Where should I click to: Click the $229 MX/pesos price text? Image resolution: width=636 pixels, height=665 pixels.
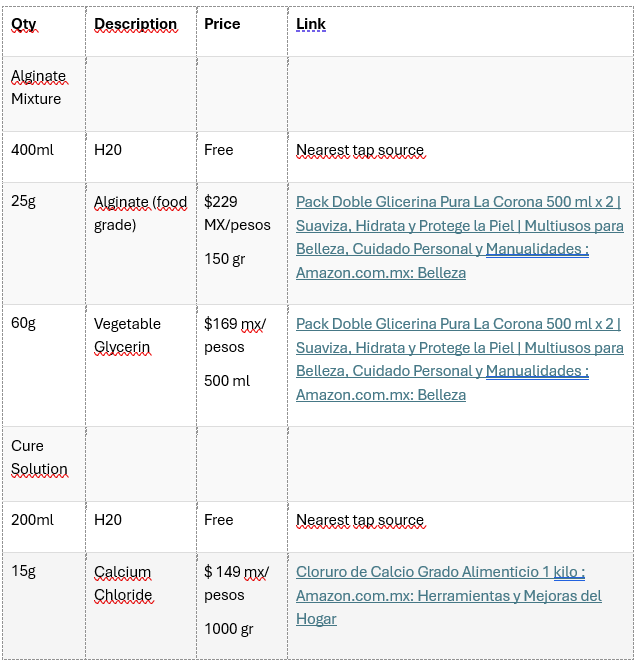click(237, 213)
